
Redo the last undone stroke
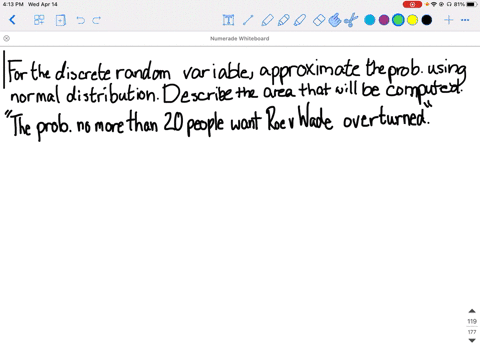97,20
